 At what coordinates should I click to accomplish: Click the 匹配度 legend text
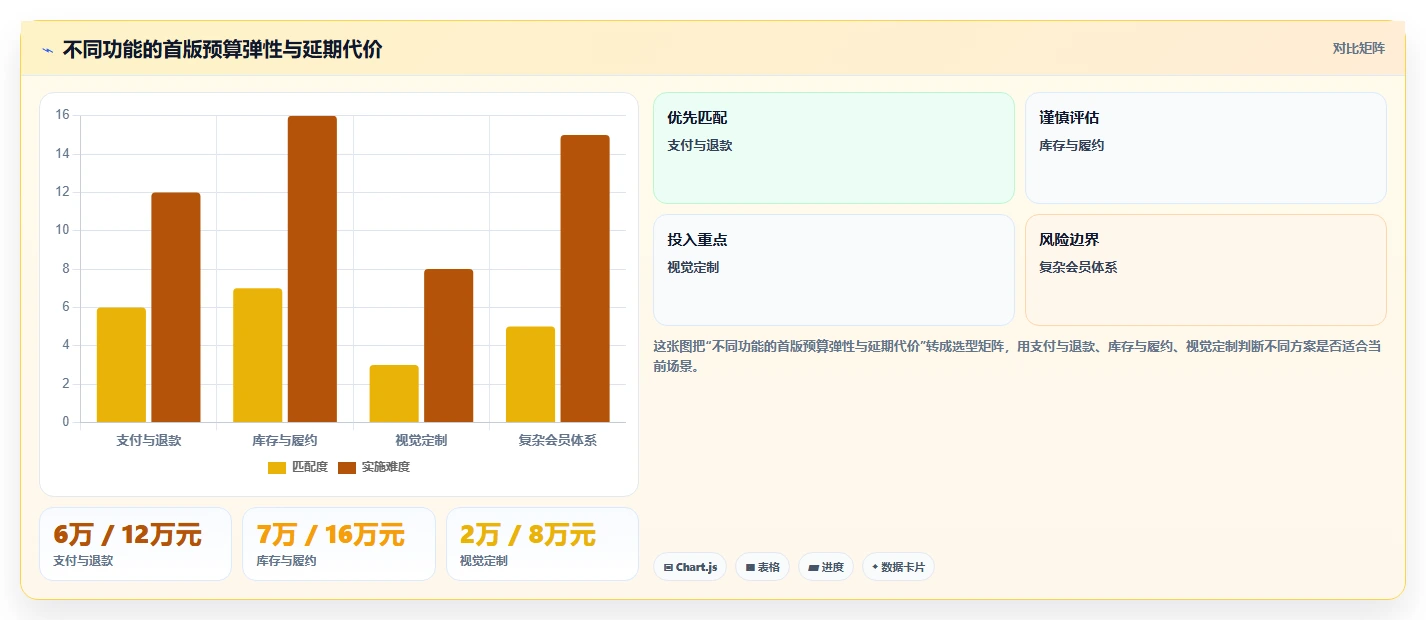click(310, 467)
